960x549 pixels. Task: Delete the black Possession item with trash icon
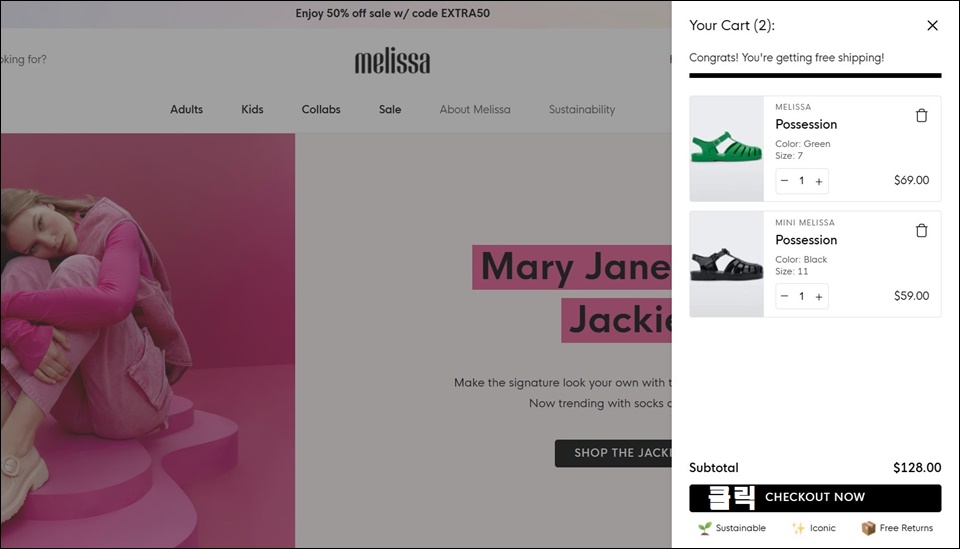coord(921,230)
